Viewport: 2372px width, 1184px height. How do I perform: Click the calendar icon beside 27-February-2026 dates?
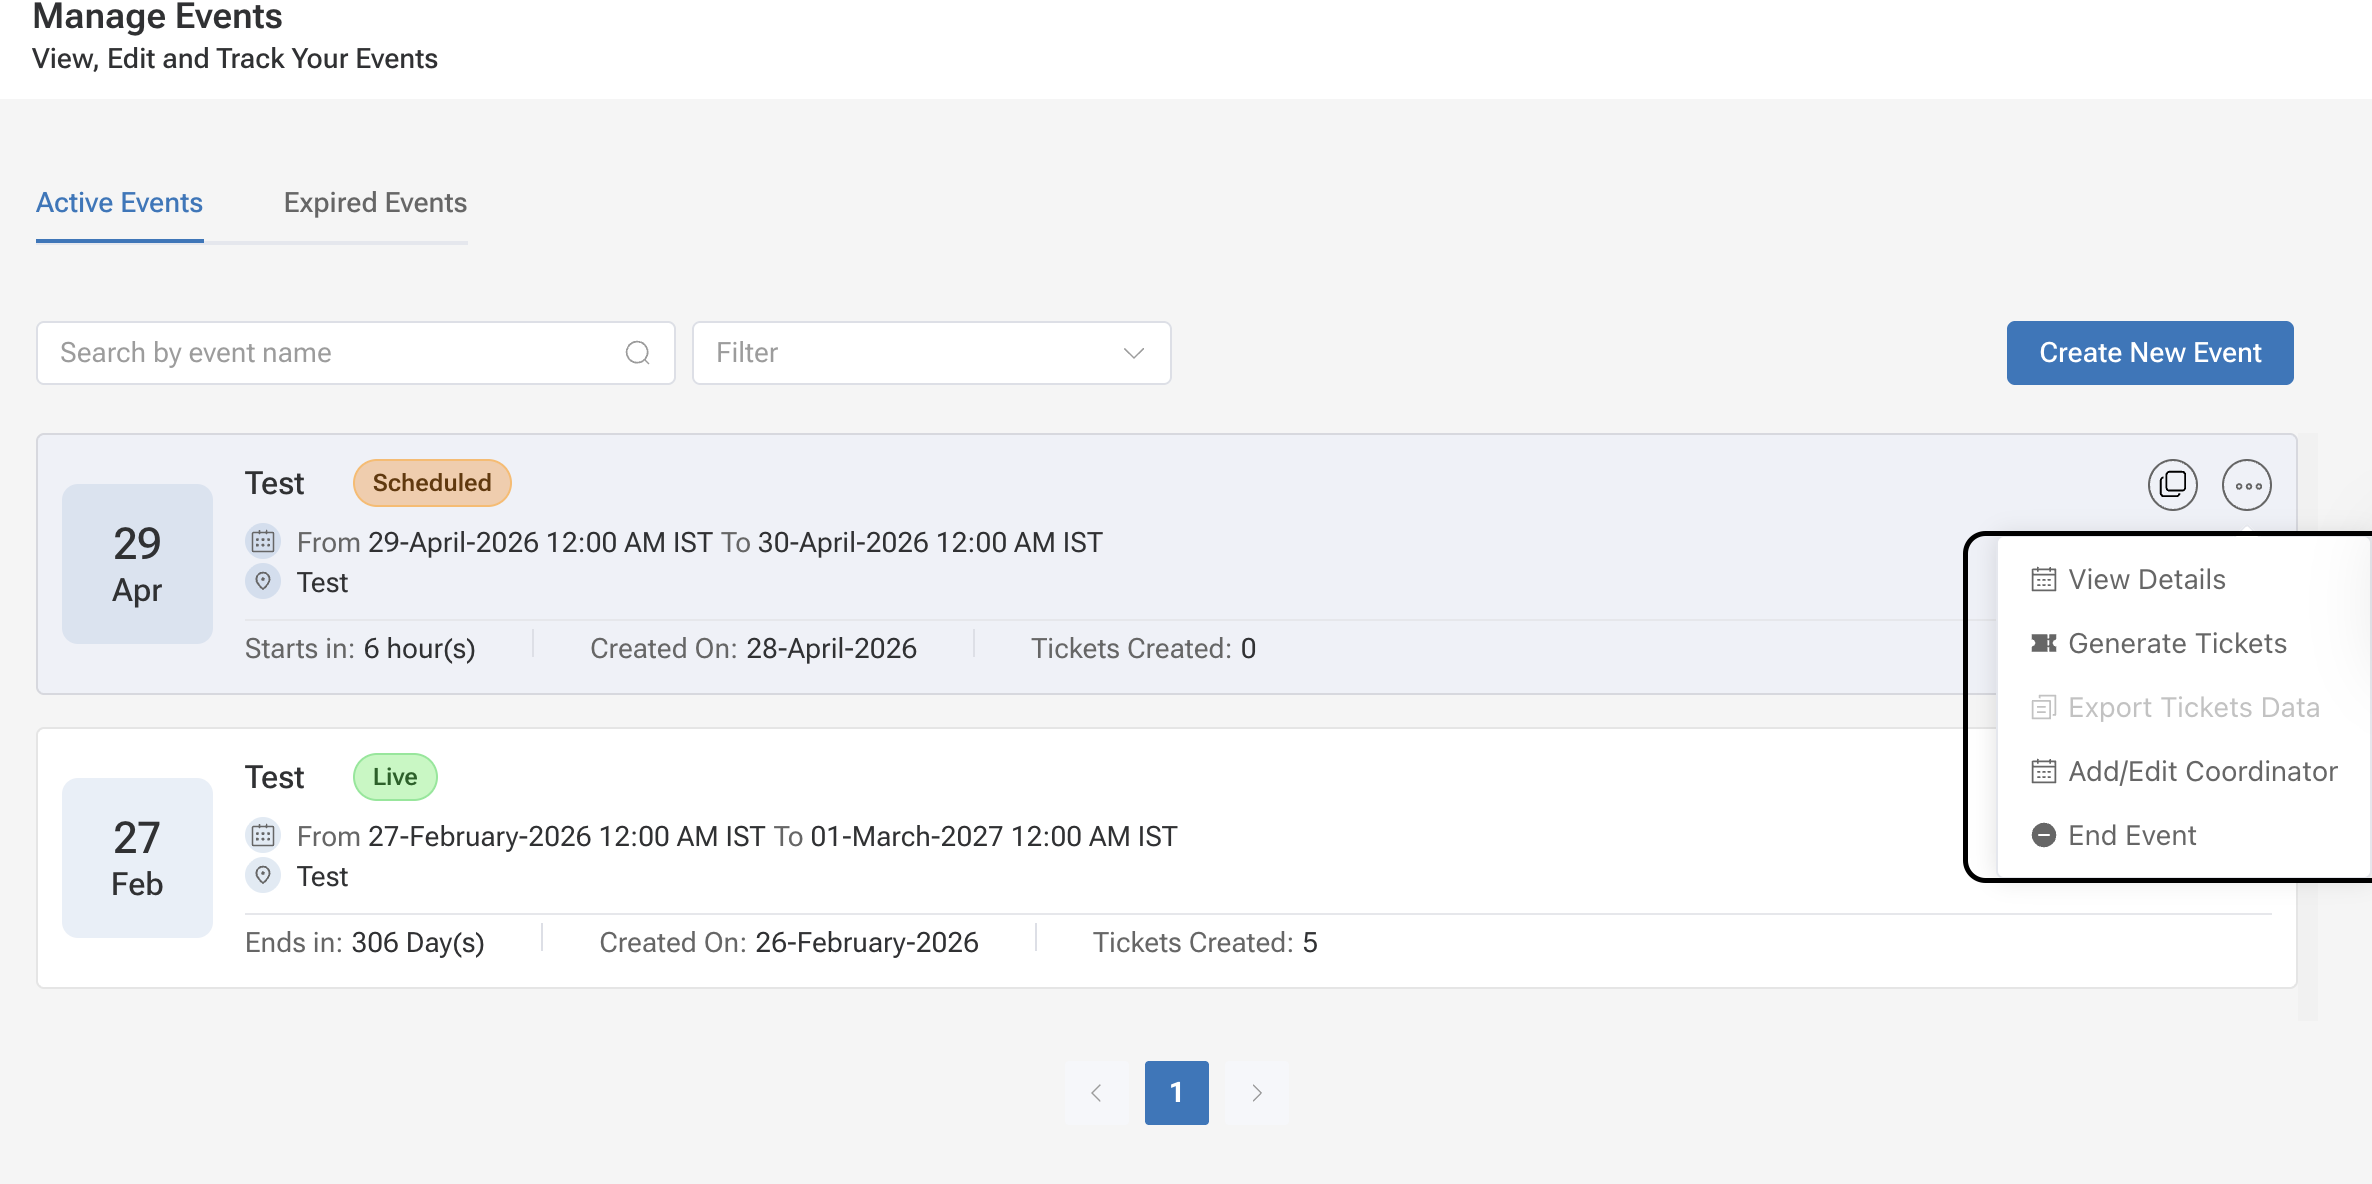click(263, 836)
